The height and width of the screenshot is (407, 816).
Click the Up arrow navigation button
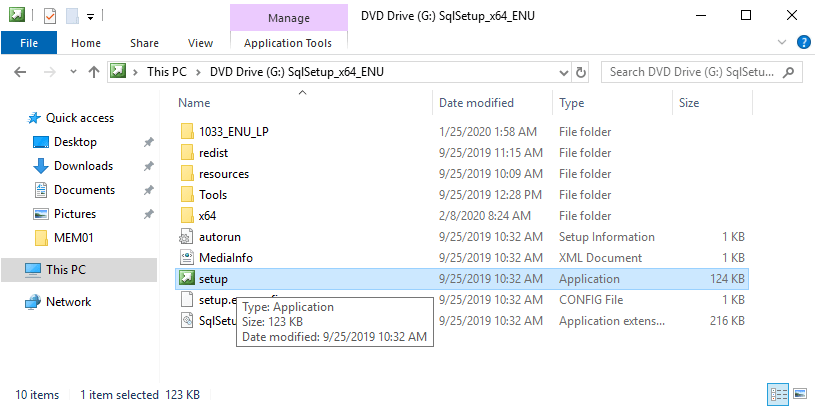point(93,72)
